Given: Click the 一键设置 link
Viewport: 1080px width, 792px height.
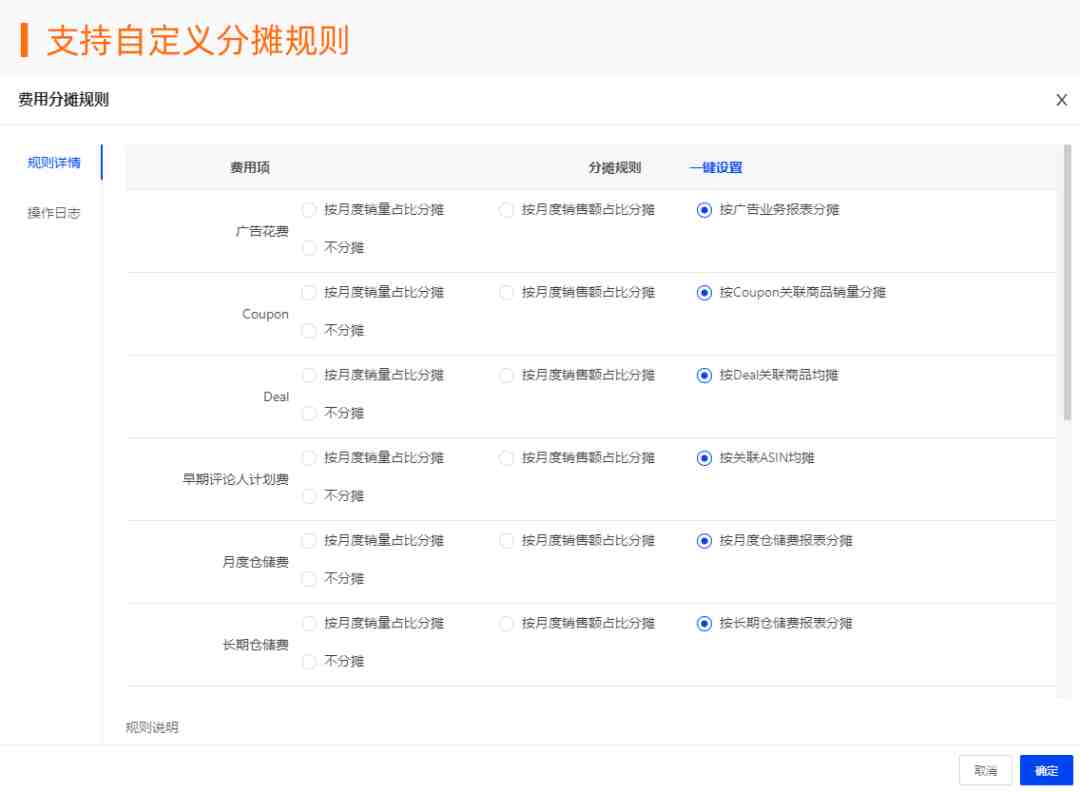Looking at the screenshot, I should 716,167.
